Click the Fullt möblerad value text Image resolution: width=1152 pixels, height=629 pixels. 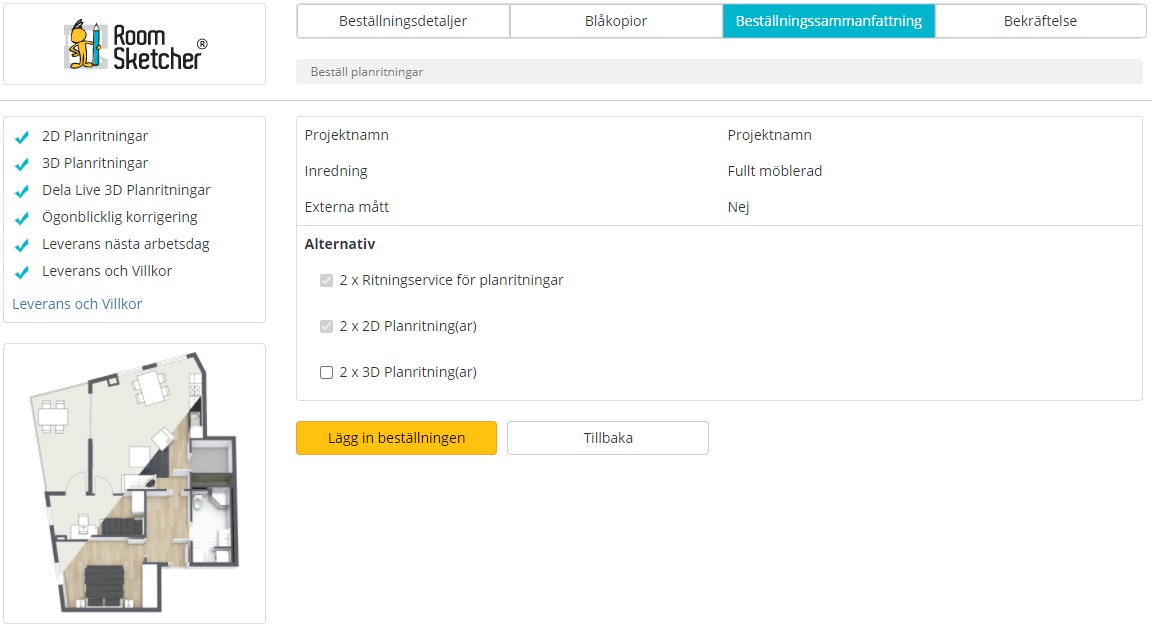[774, 171]
